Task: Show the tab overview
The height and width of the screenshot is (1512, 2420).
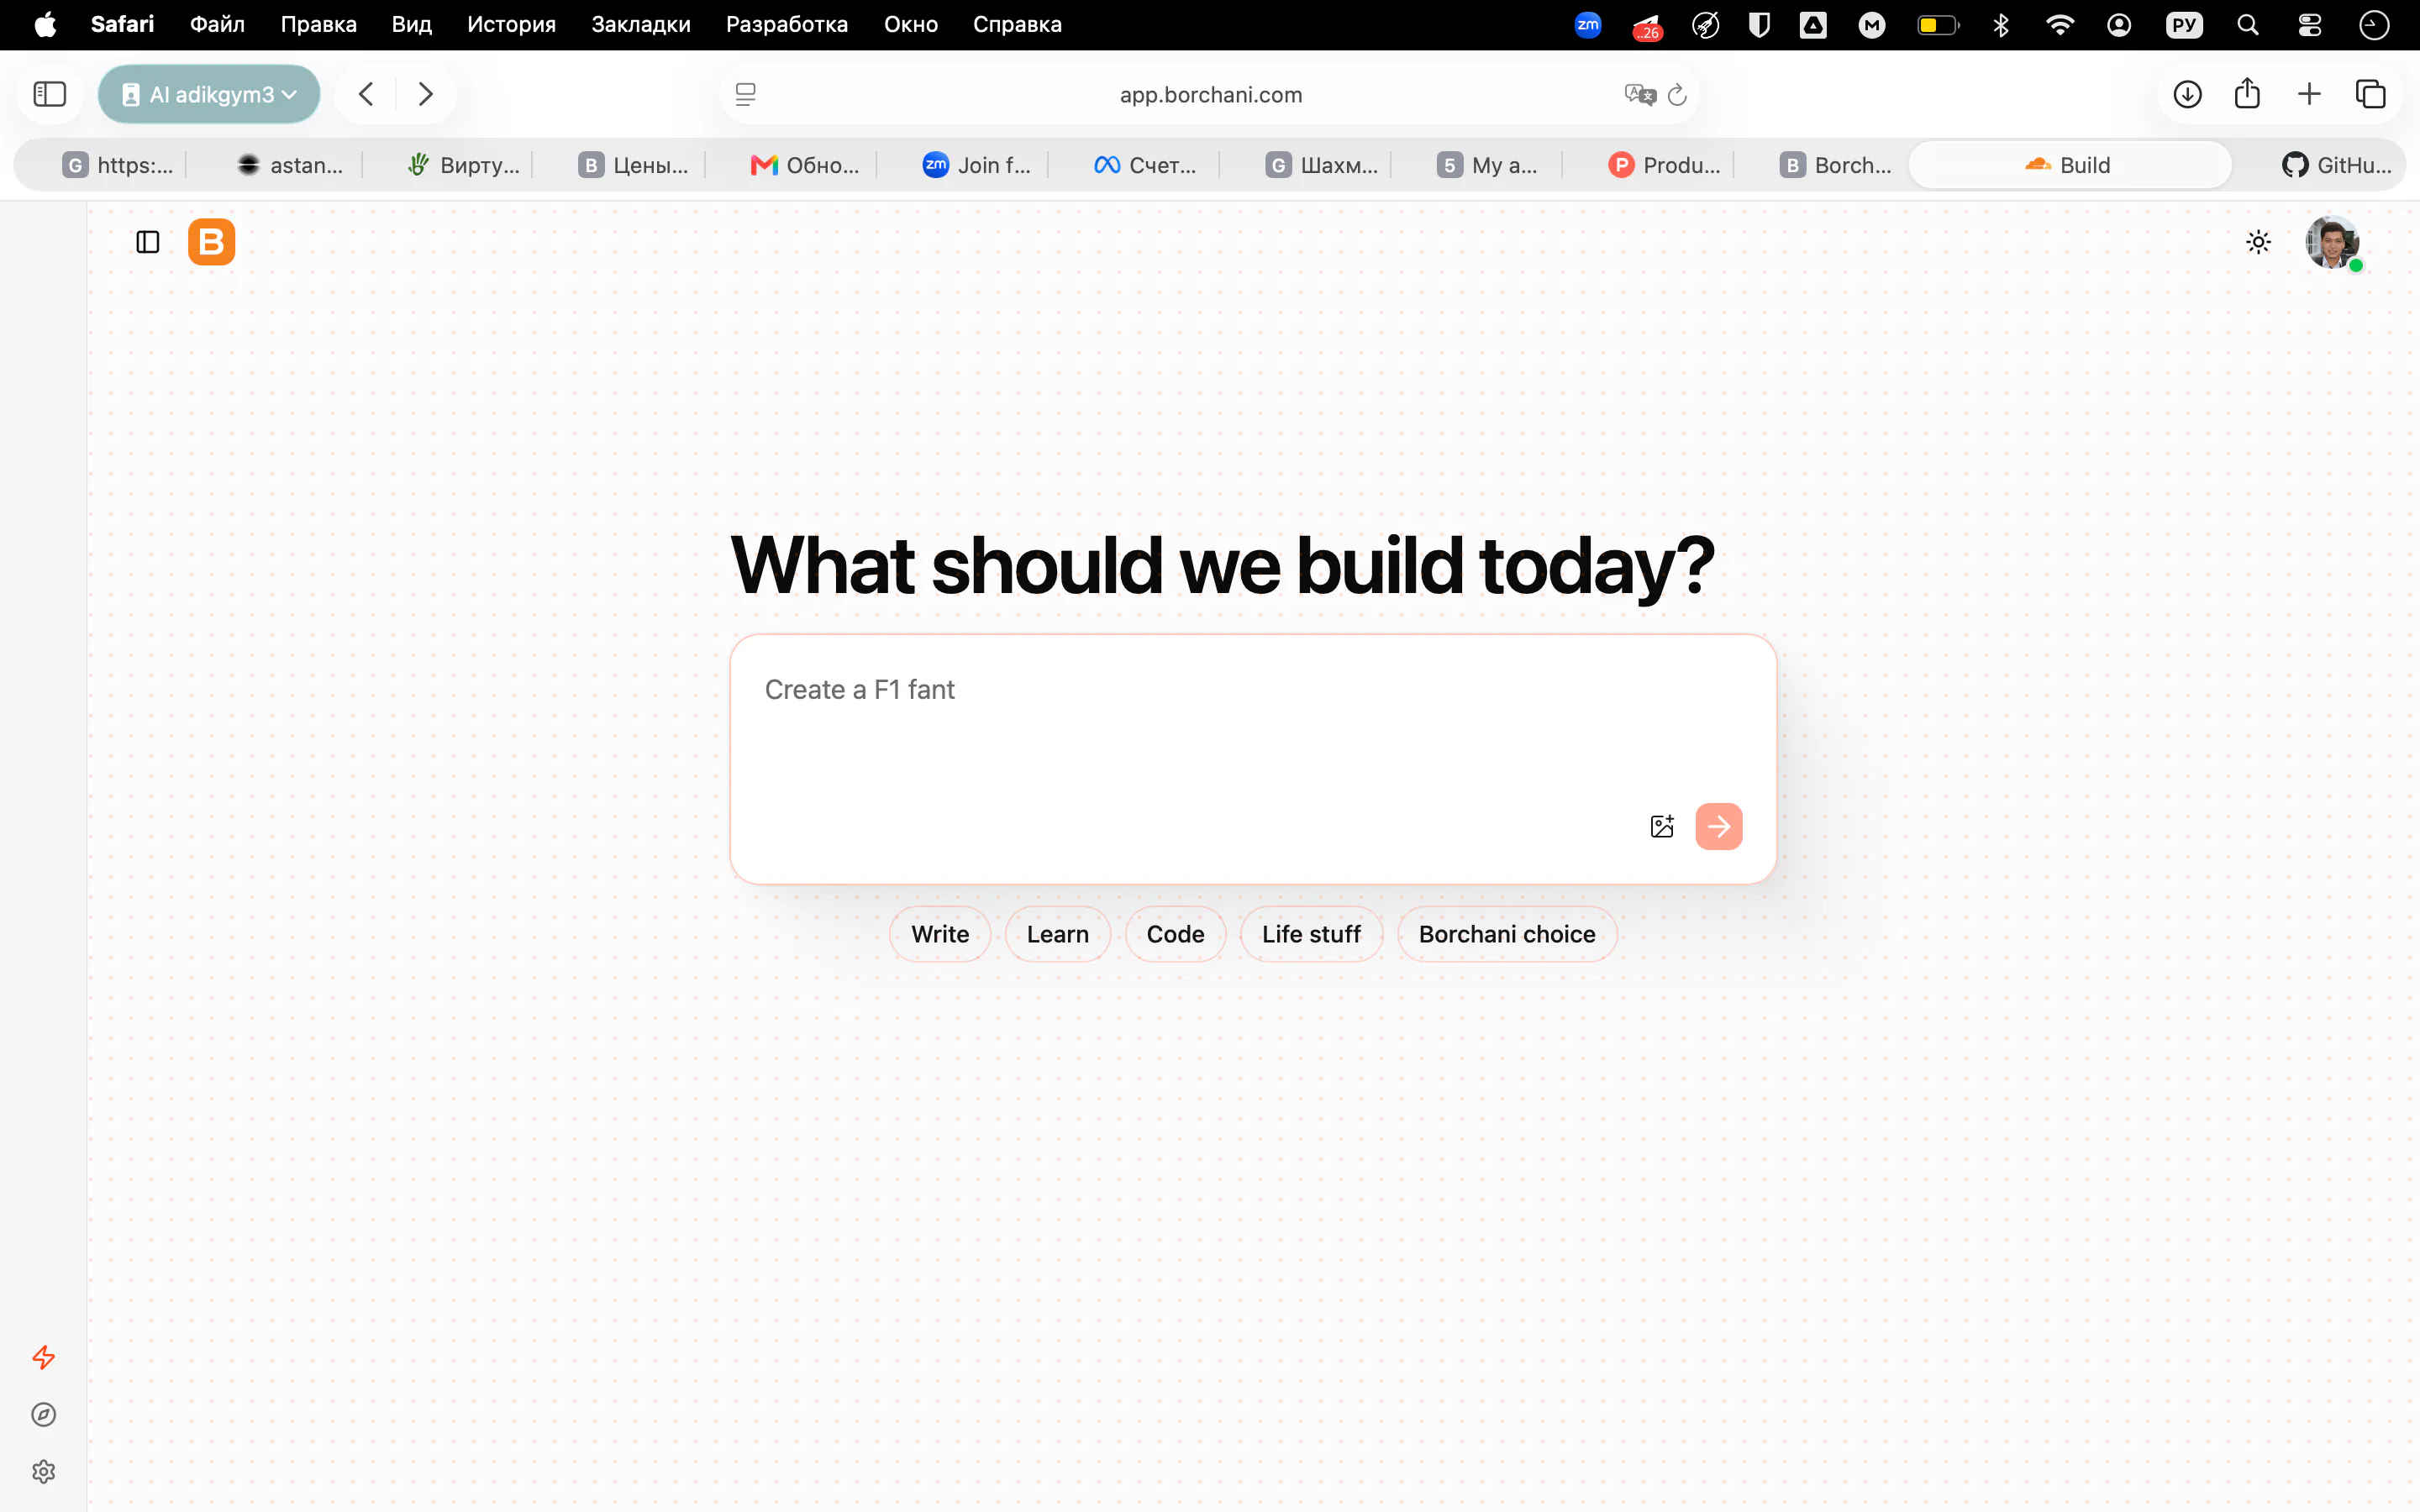Action: tap(2371, 94)
